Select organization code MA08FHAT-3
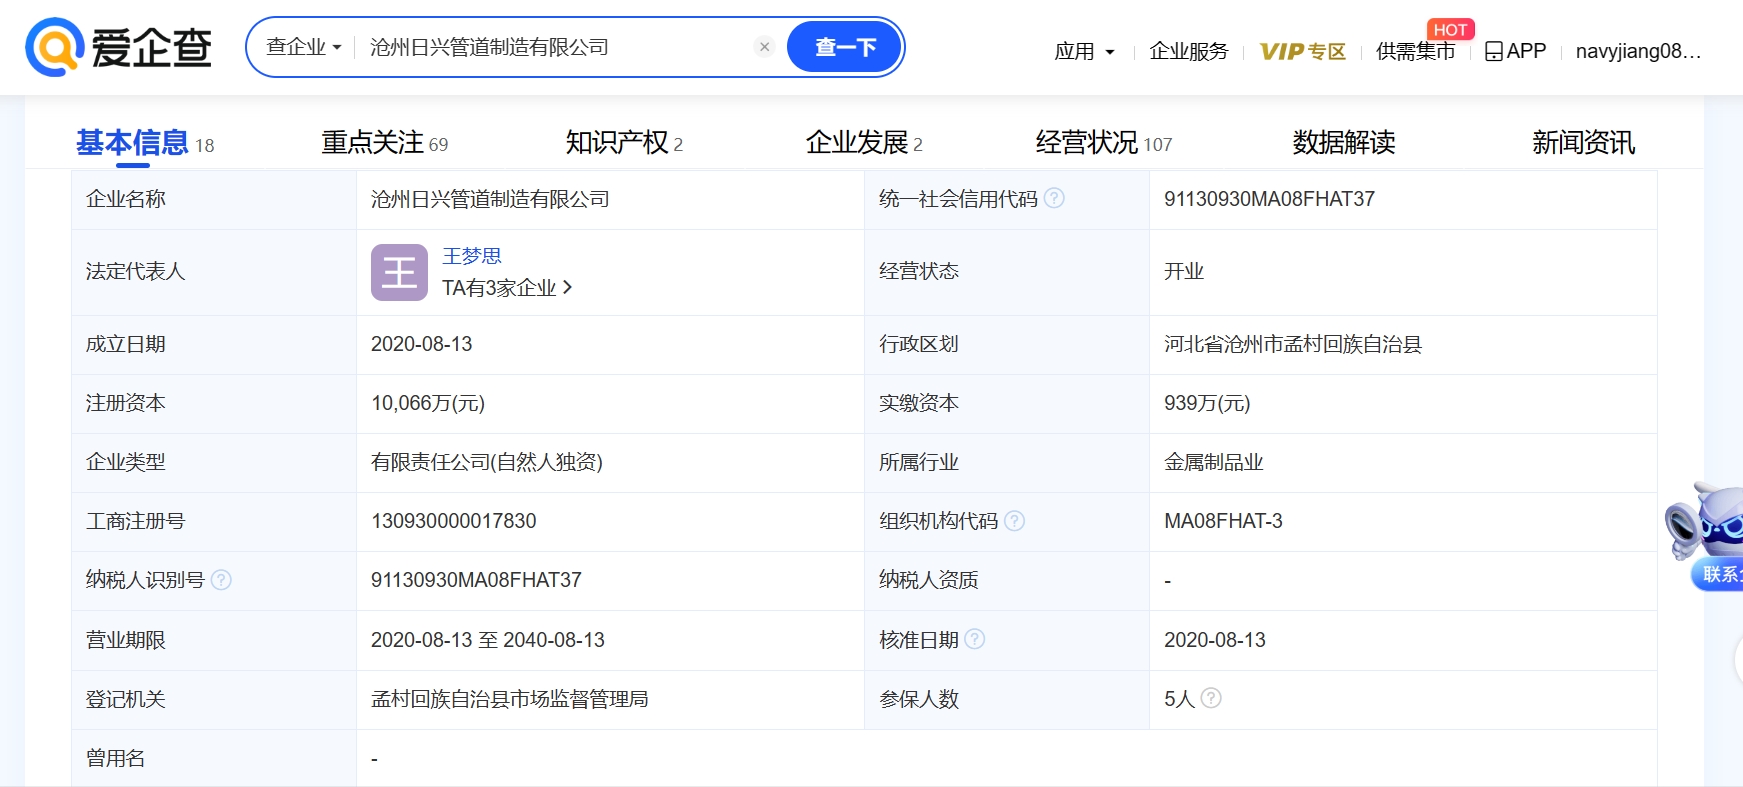1743x787 pixels. 1223,521
